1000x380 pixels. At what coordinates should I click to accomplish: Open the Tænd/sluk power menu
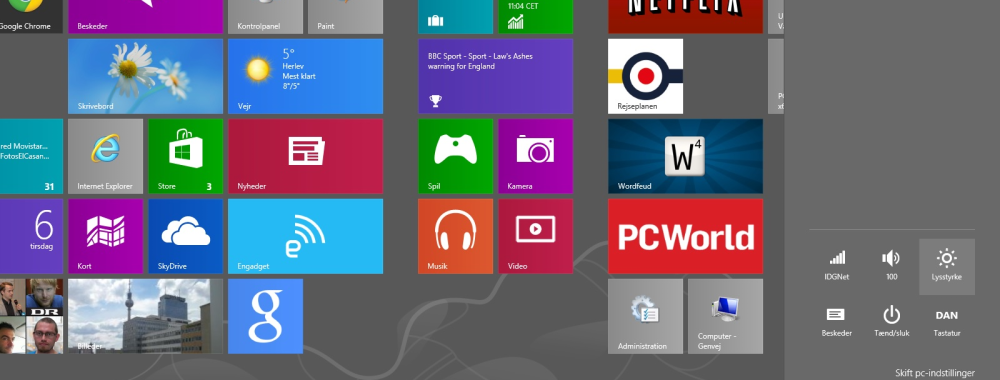coord(892,322)
